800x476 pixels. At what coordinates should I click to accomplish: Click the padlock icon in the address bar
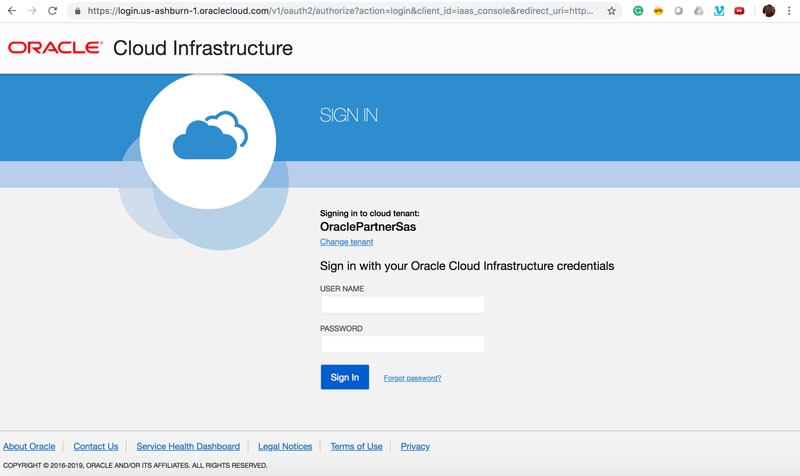[x=78, y=11]
